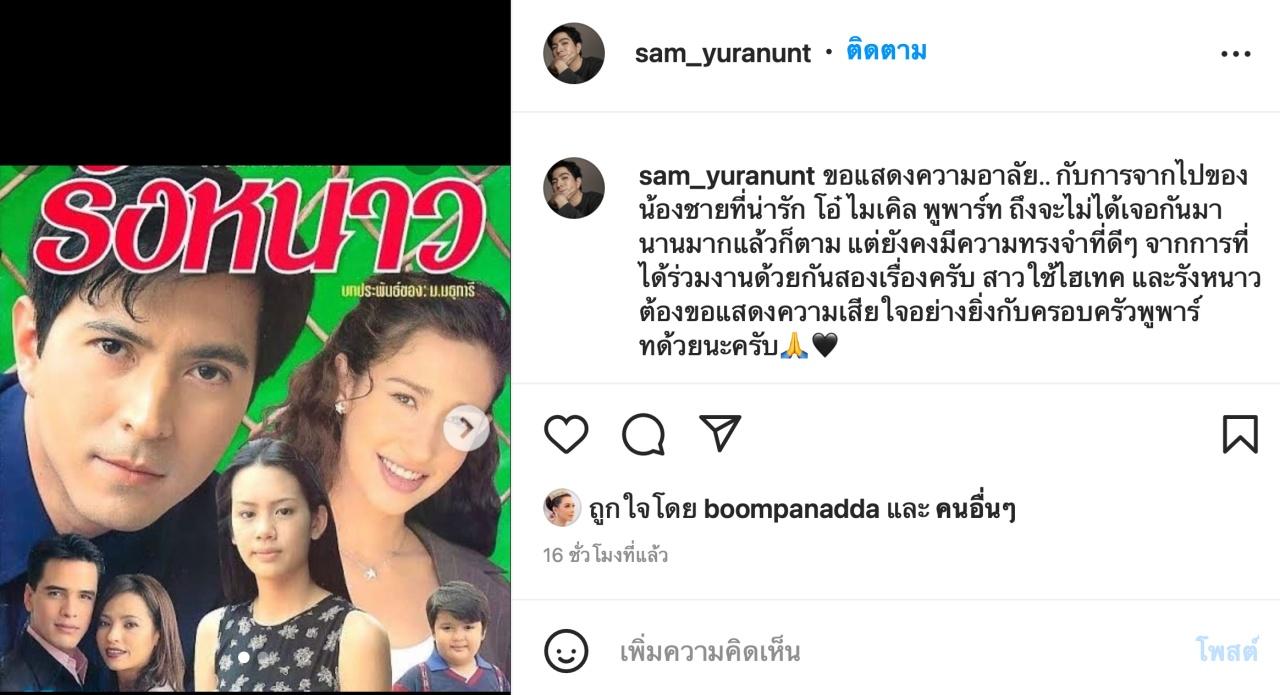Like the post with heart icon
This screenshot has width=1280, height=695.
point(566,434)
